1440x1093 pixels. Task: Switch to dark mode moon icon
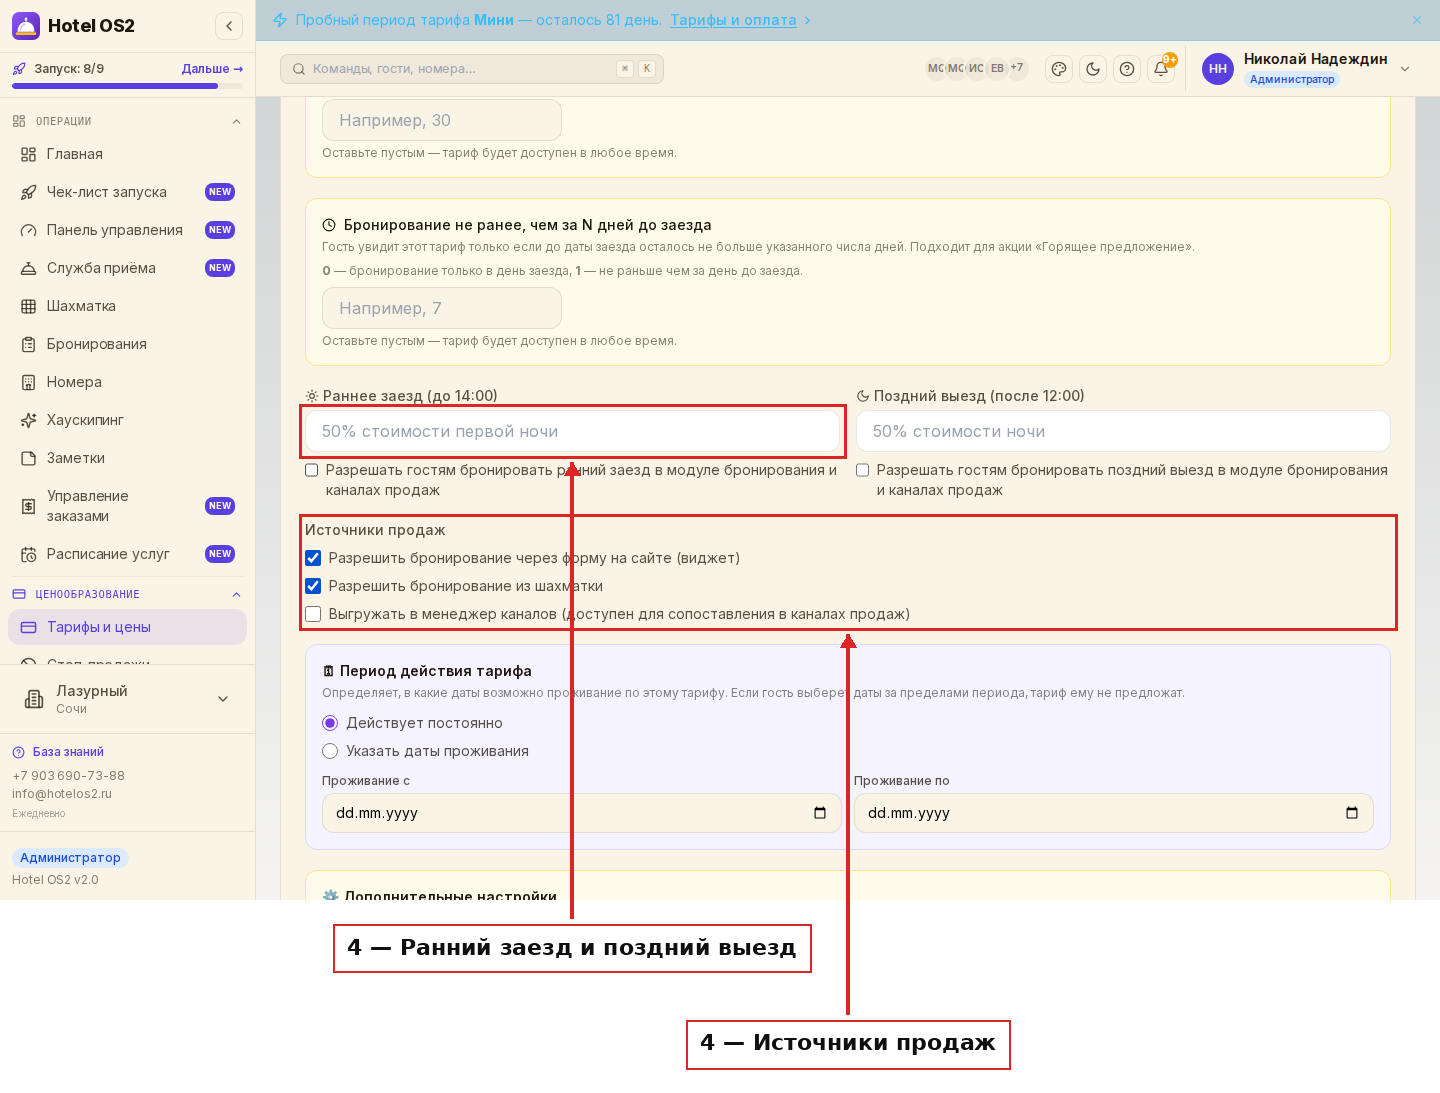pyautogui.click(x=1093, y=69)
